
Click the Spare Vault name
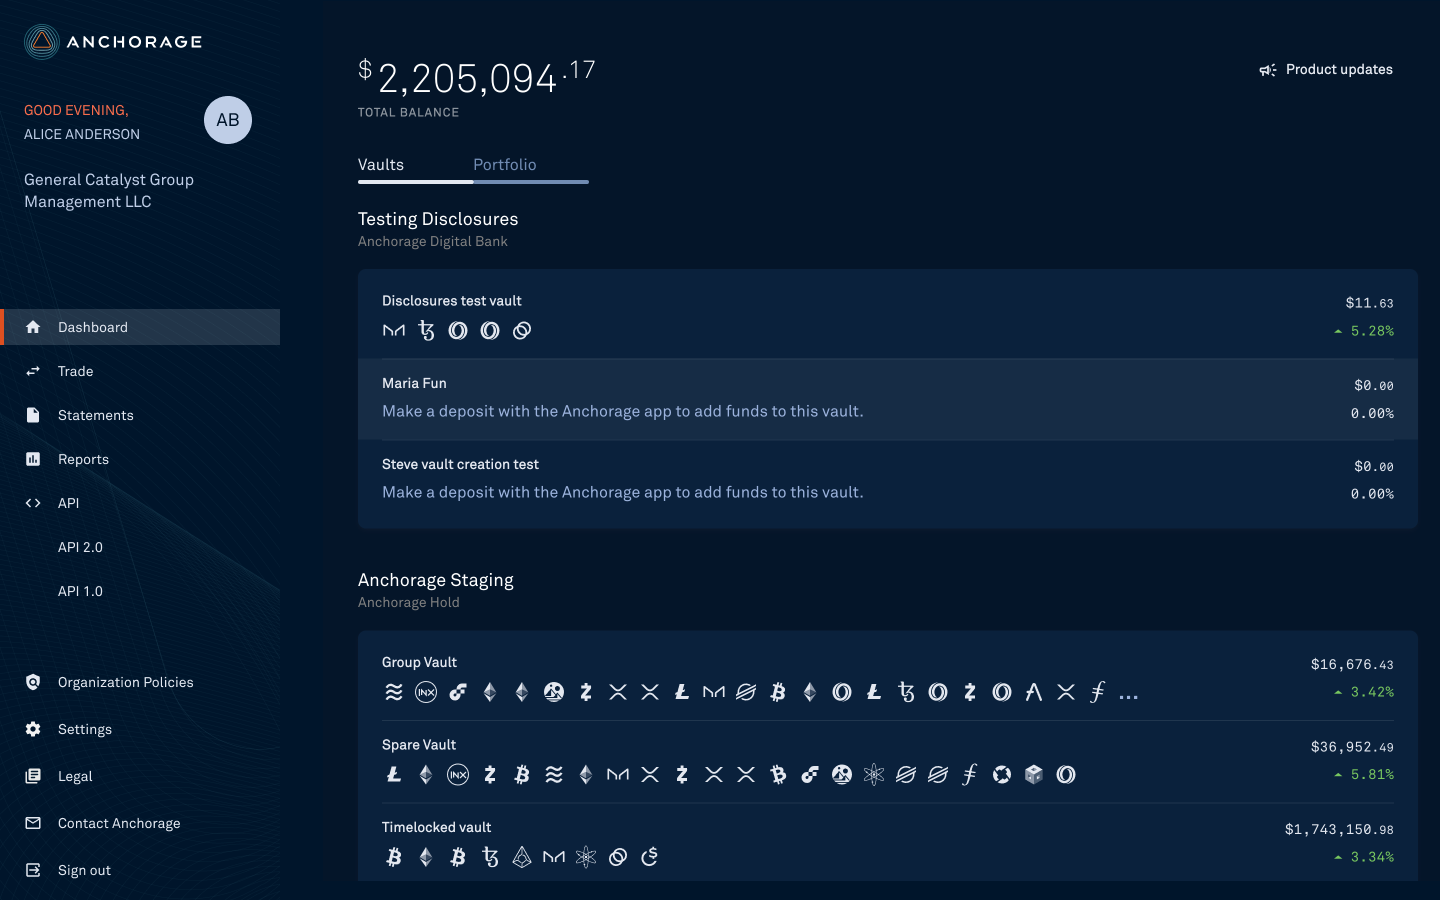419,745
